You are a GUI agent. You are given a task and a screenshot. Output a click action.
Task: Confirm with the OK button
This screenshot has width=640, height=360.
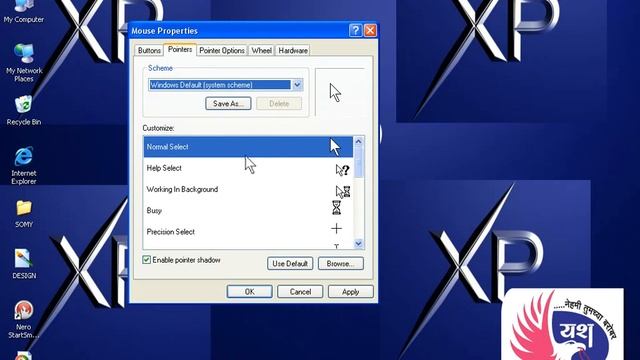coord(249,292)
